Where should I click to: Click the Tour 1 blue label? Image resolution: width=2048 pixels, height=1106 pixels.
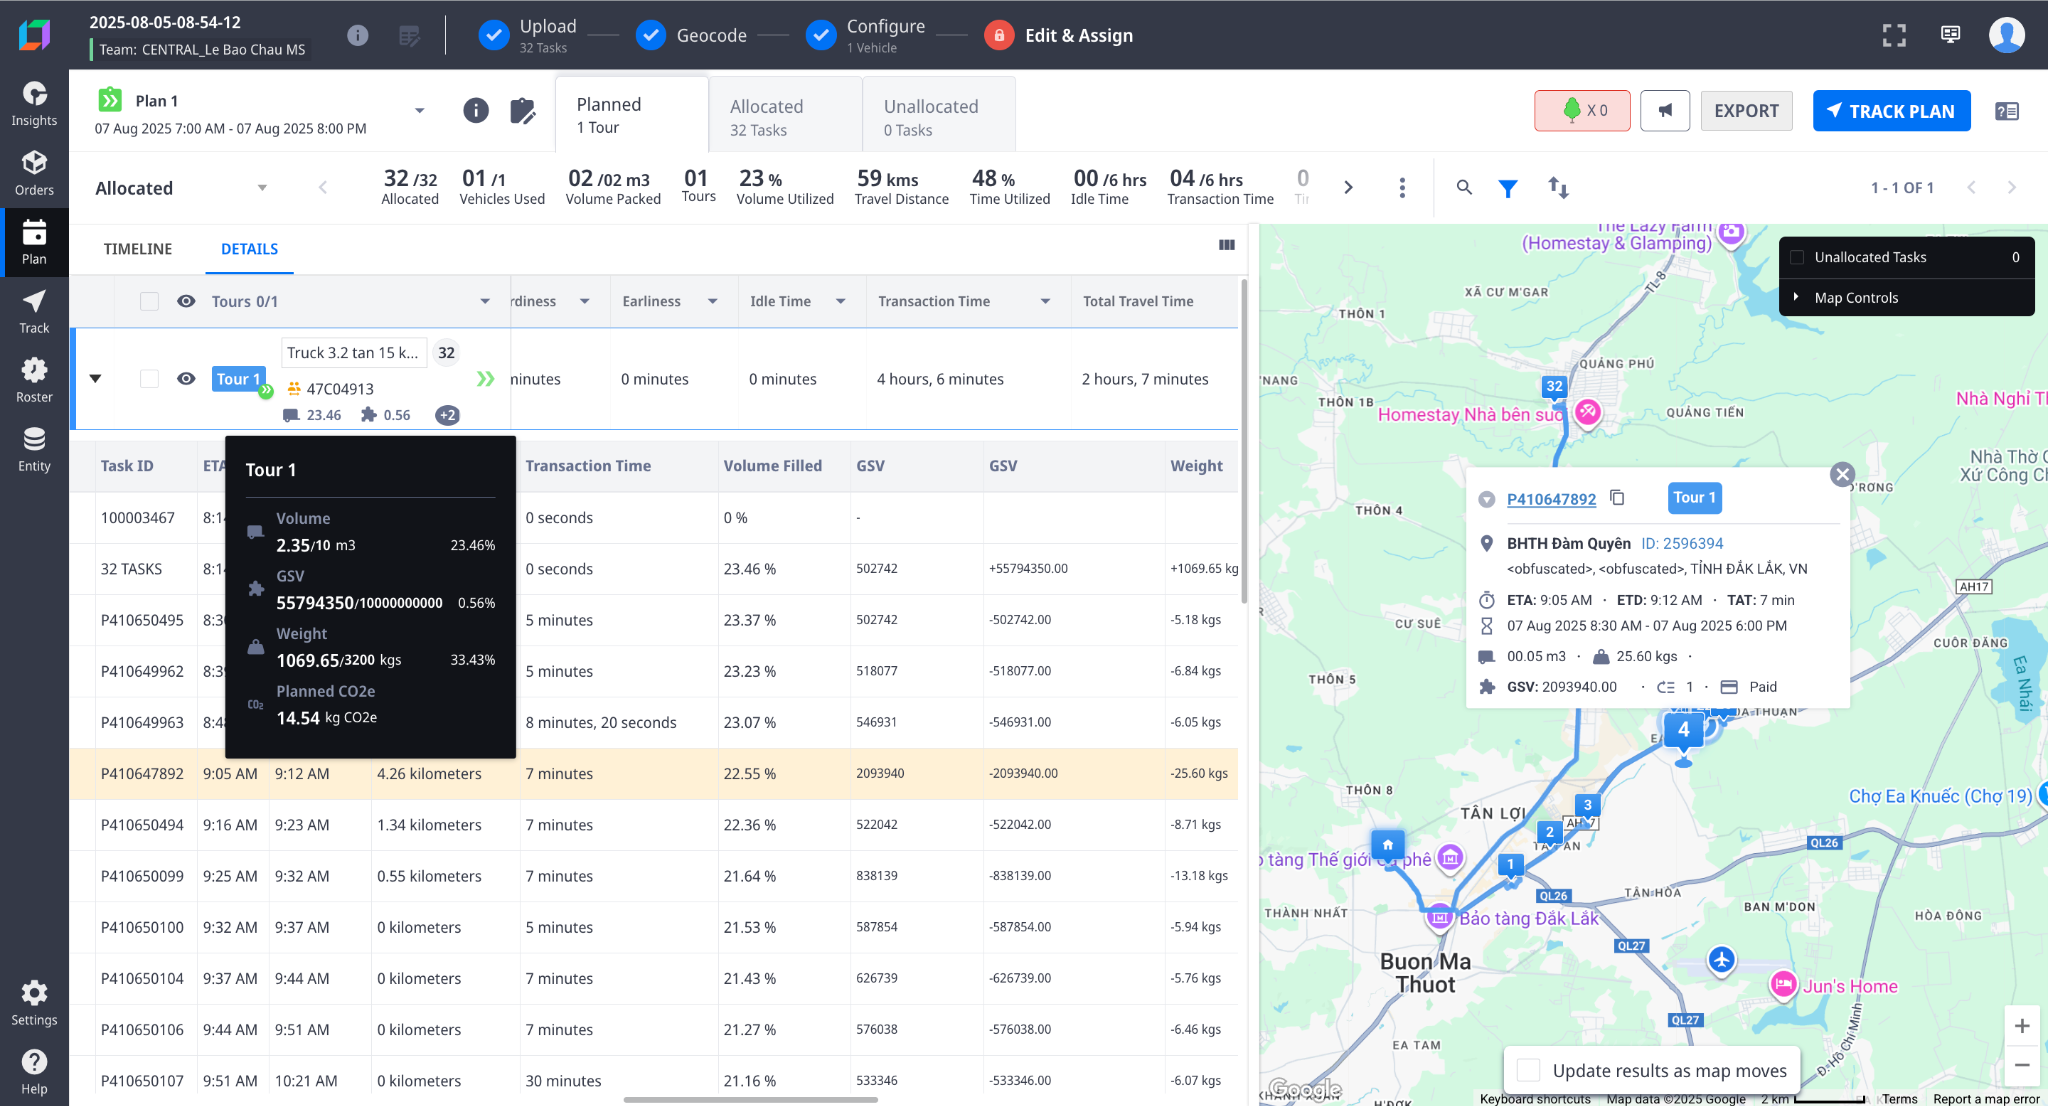238,379
